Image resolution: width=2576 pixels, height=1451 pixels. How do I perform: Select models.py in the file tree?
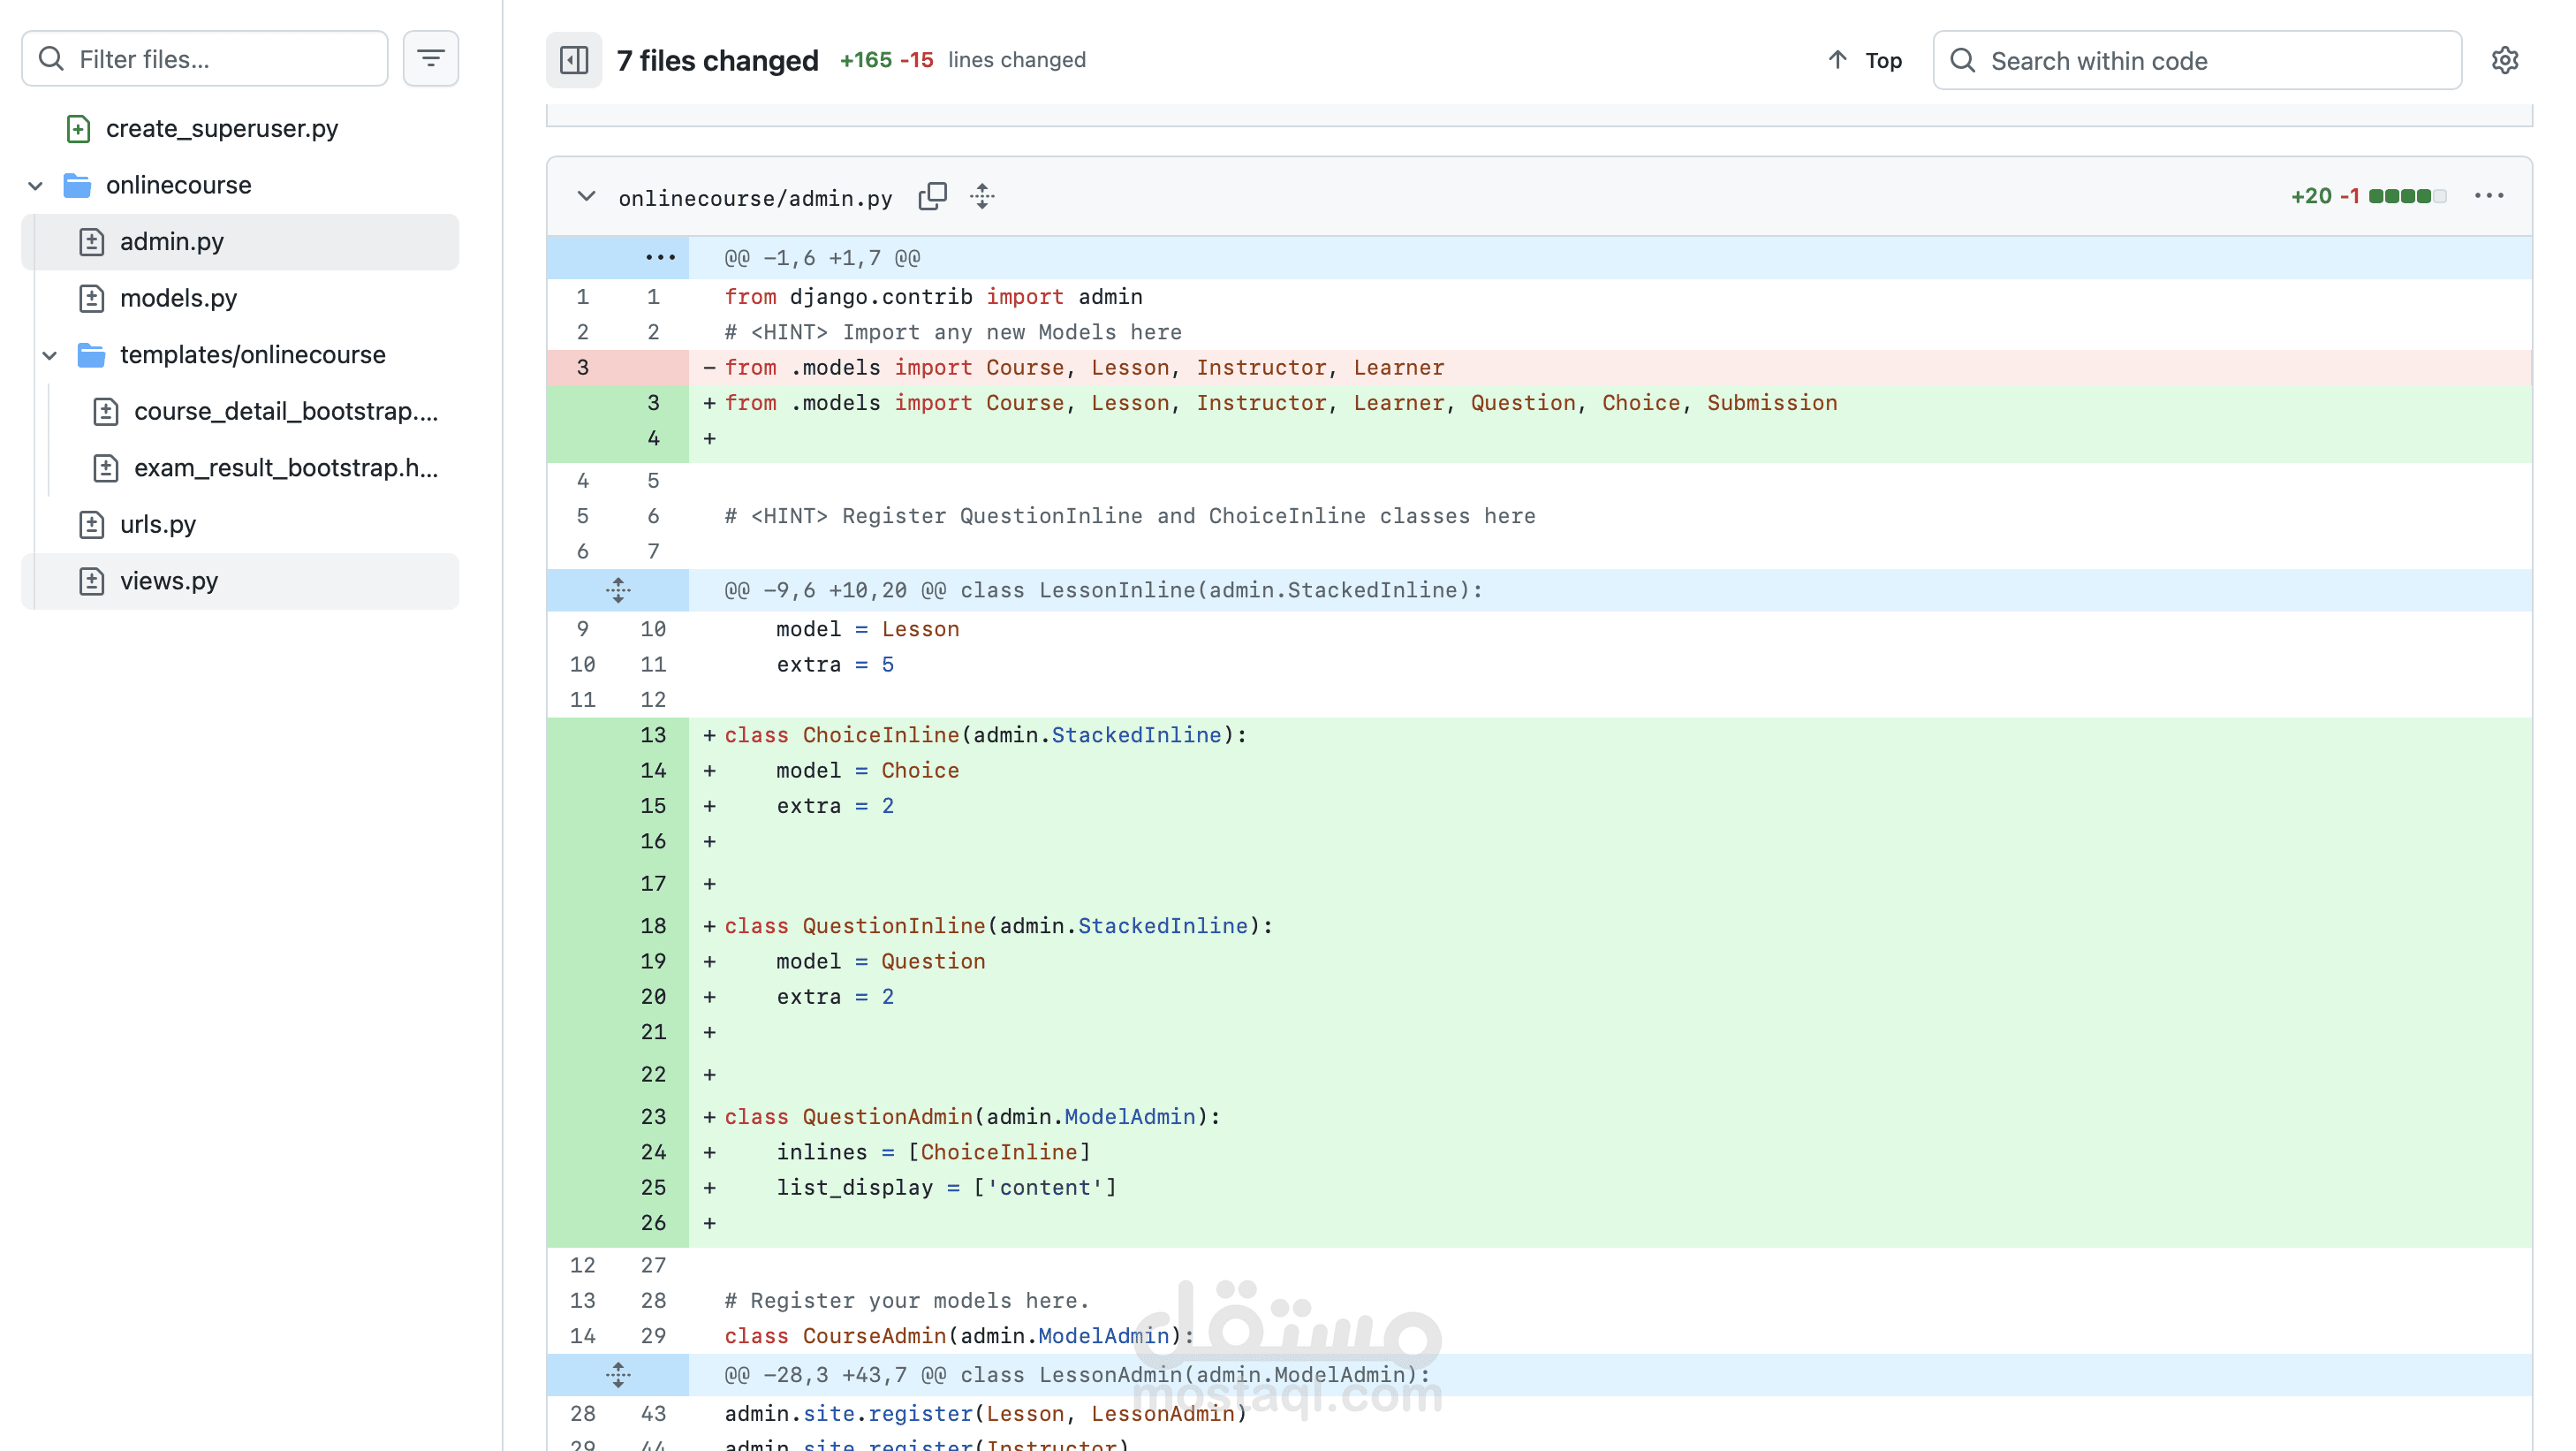(x=179, y=297)
